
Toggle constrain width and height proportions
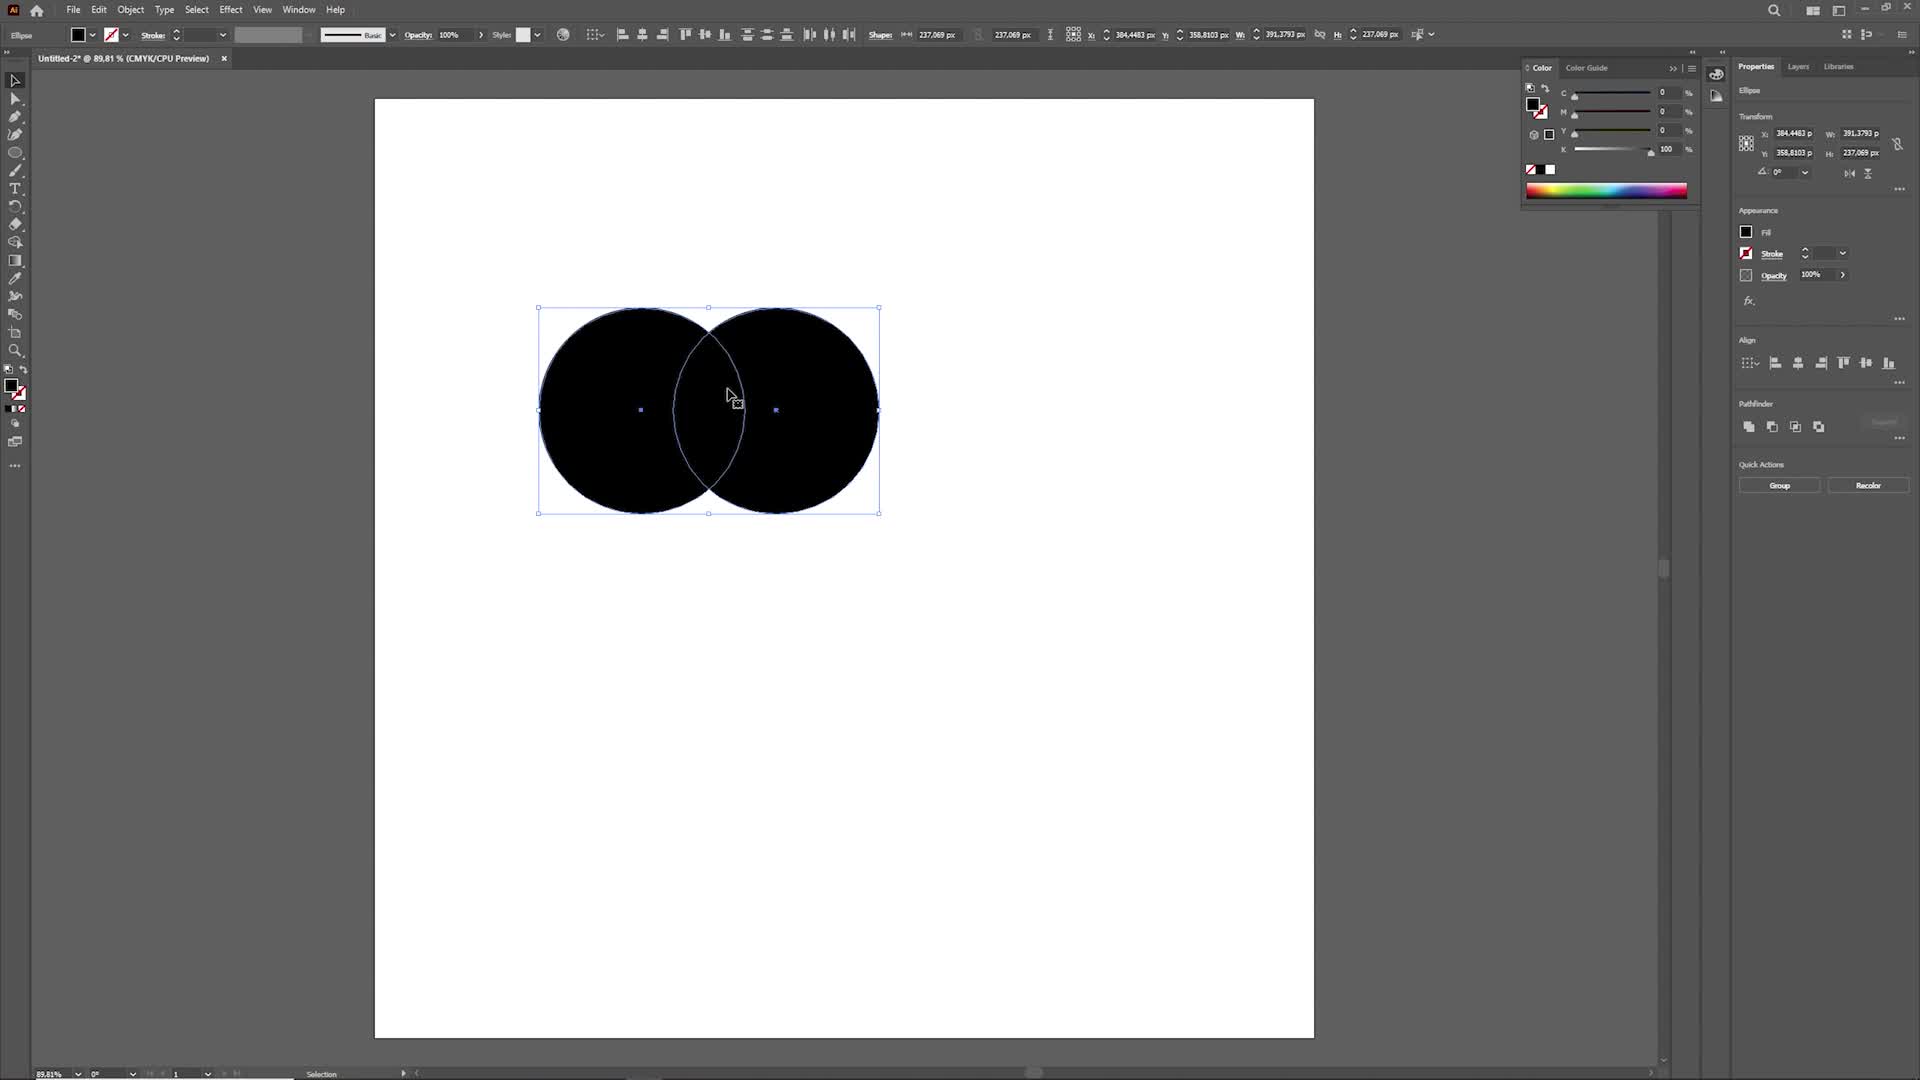click(x=1897, y=144)
